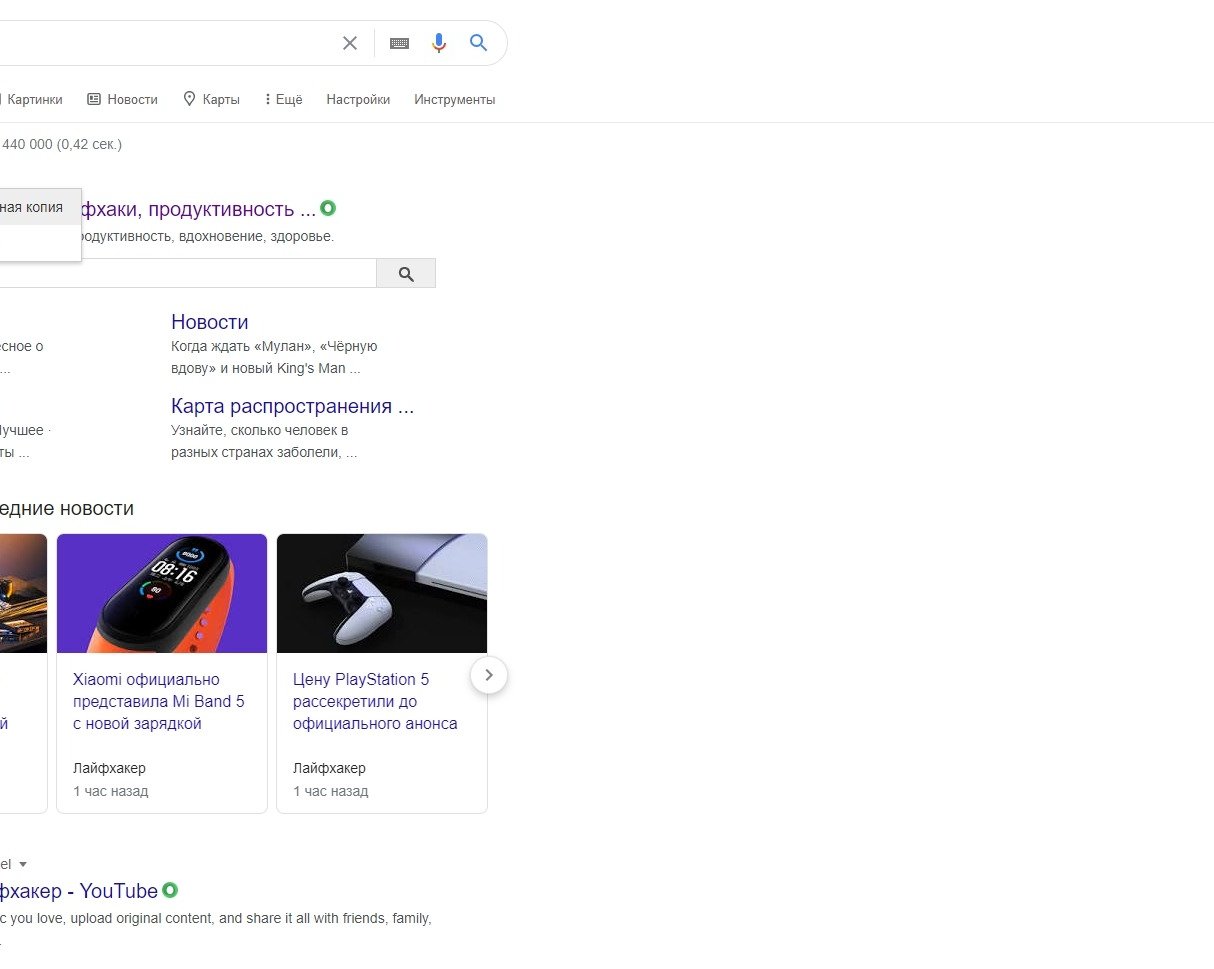Expand the Ещё menu
1214x969 pixels.
(284, 99)
